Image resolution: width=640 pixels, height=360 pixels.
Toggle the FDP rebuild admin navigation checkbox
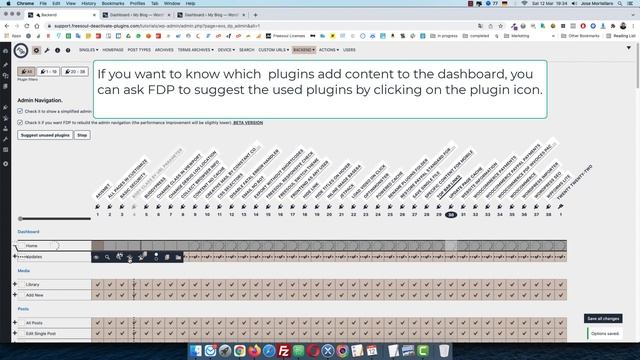tap(20, 122)
